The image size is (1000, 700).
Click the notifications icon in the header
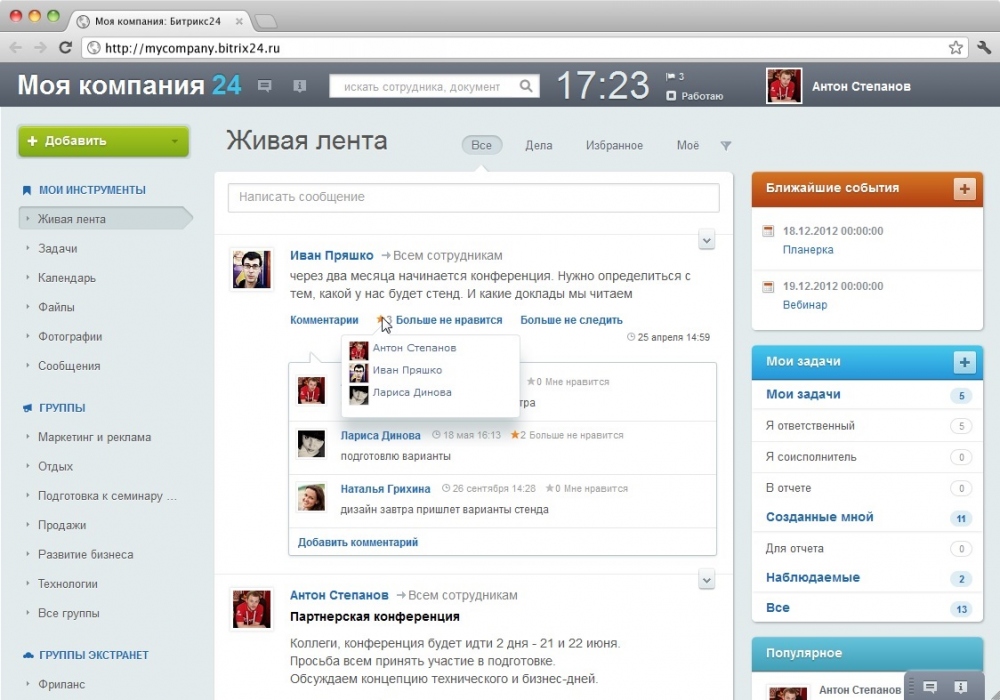coord(299,86)
